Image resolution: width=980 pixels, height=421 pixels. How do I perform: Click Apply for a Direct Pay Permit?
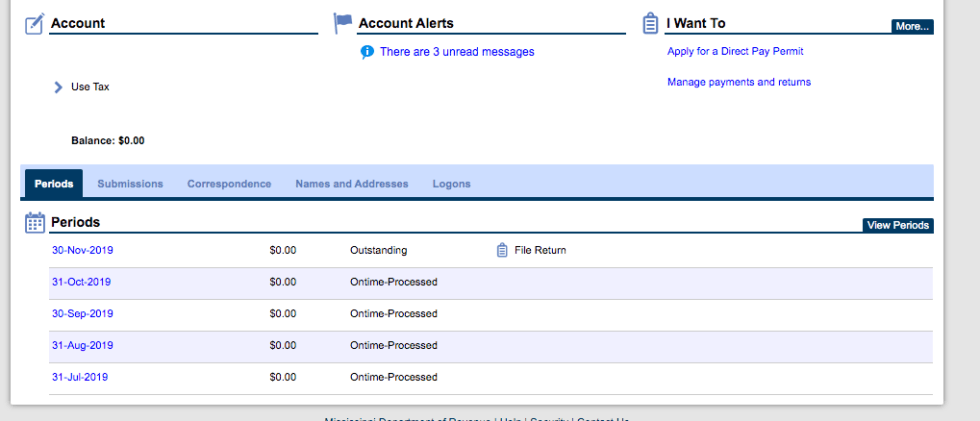tap(735, 51)
